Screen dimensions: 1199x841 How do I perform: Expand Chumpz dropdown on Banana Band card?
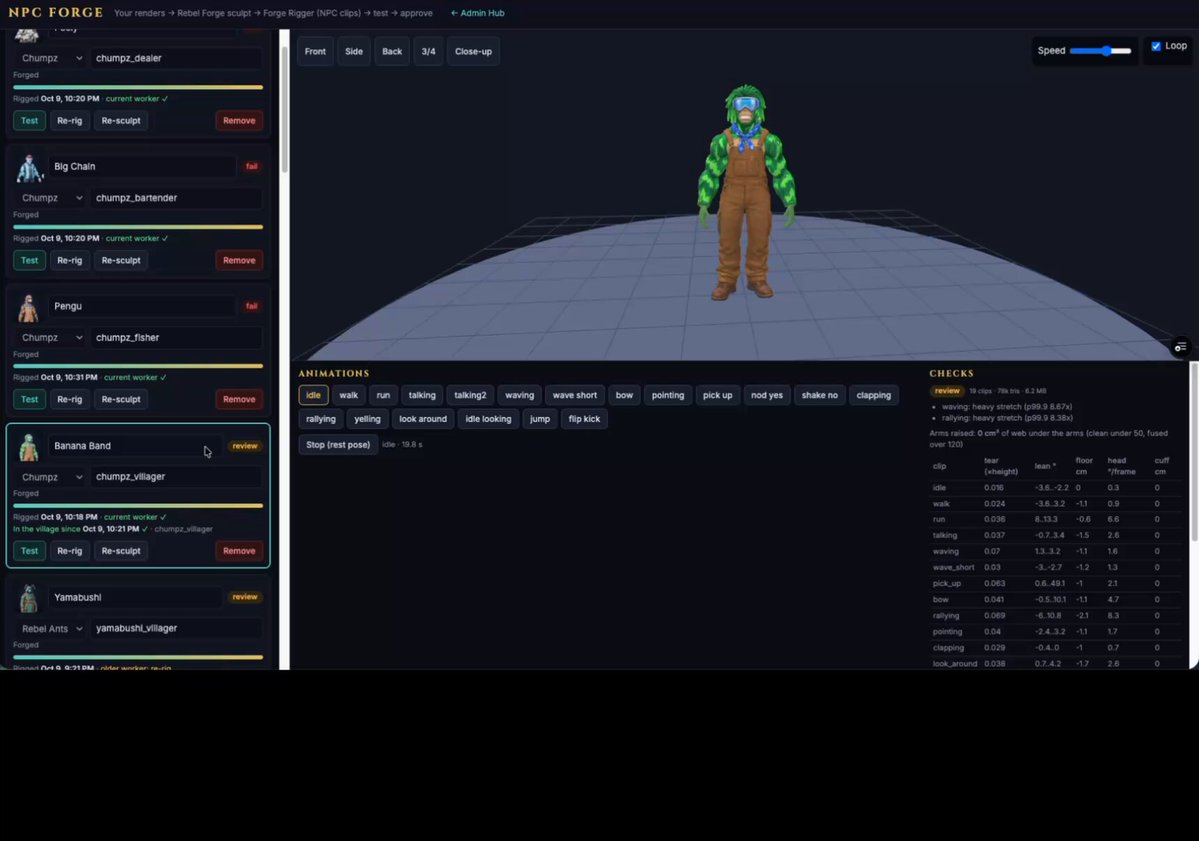tap(50, 477)
